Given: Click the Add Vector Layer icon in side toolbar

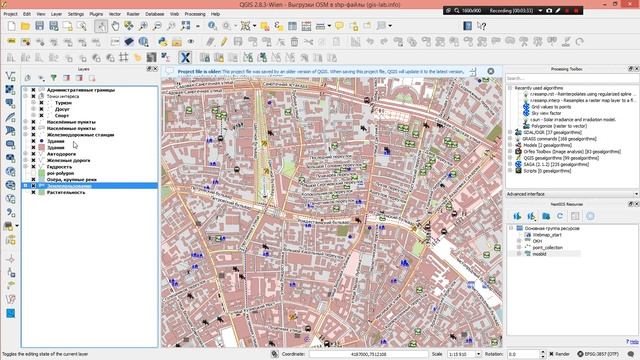Looking at the screenshot, I should pyautogui.click(x=11, y=76).
